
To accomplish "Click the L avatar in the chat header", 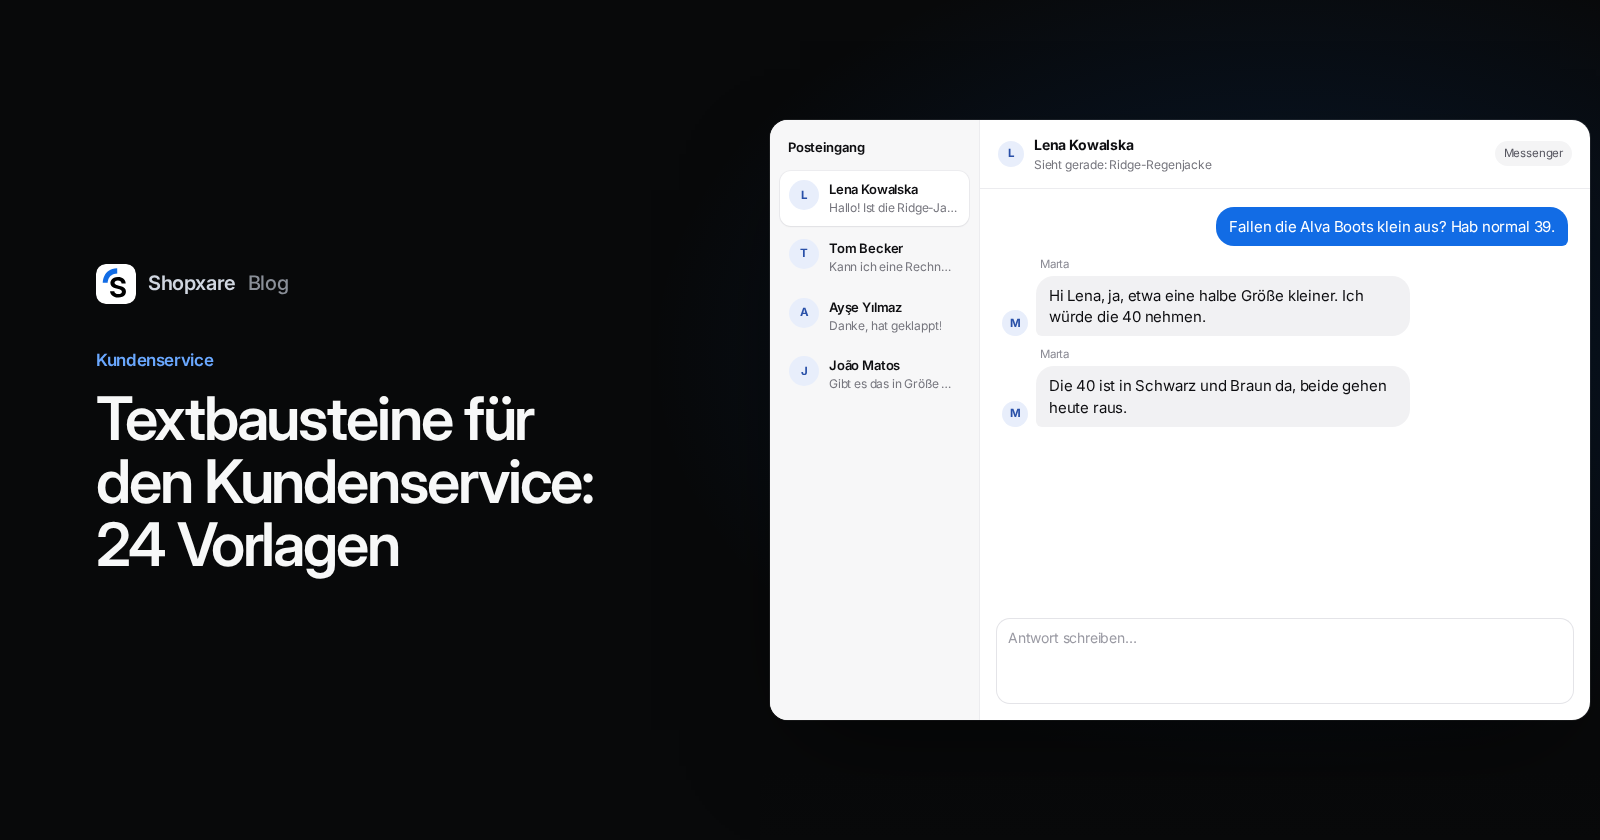I will tap(1011, 154).
